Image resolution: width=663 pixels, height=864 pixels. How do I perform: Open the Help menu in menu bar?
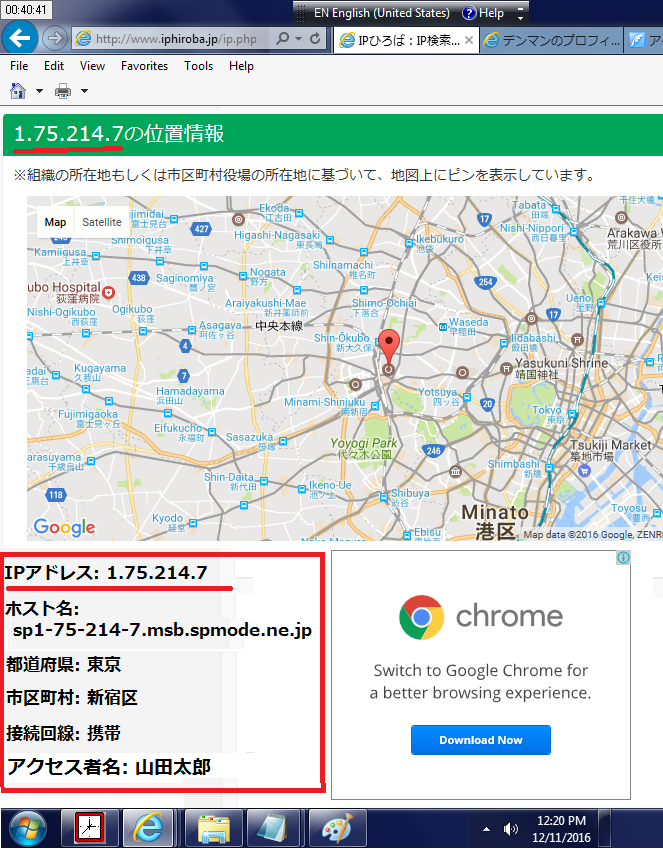tap(241, 66)
